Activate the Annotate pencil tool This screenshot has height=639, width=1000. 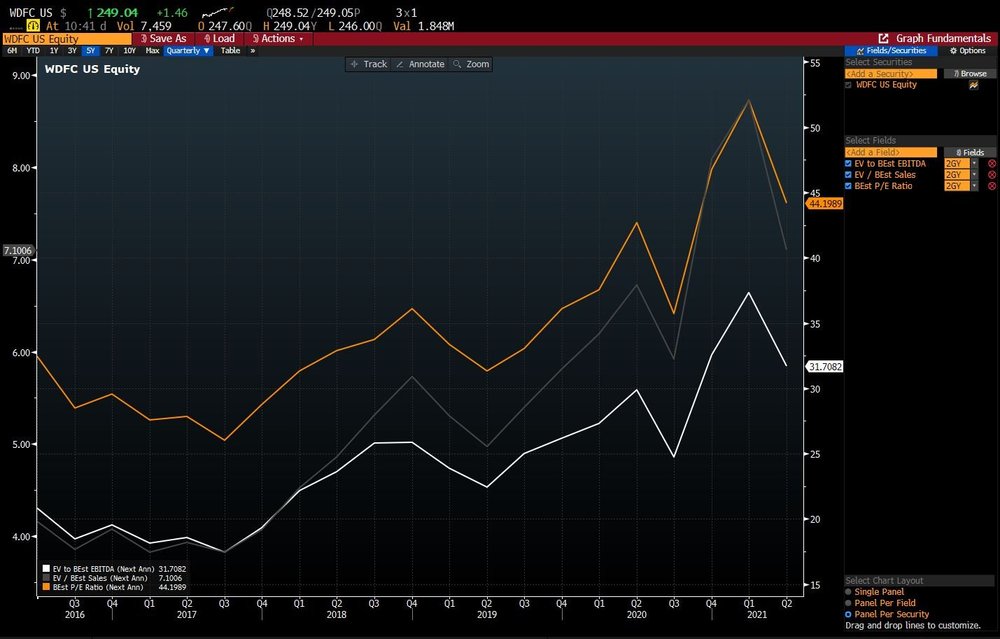click(x=420, y=64)
